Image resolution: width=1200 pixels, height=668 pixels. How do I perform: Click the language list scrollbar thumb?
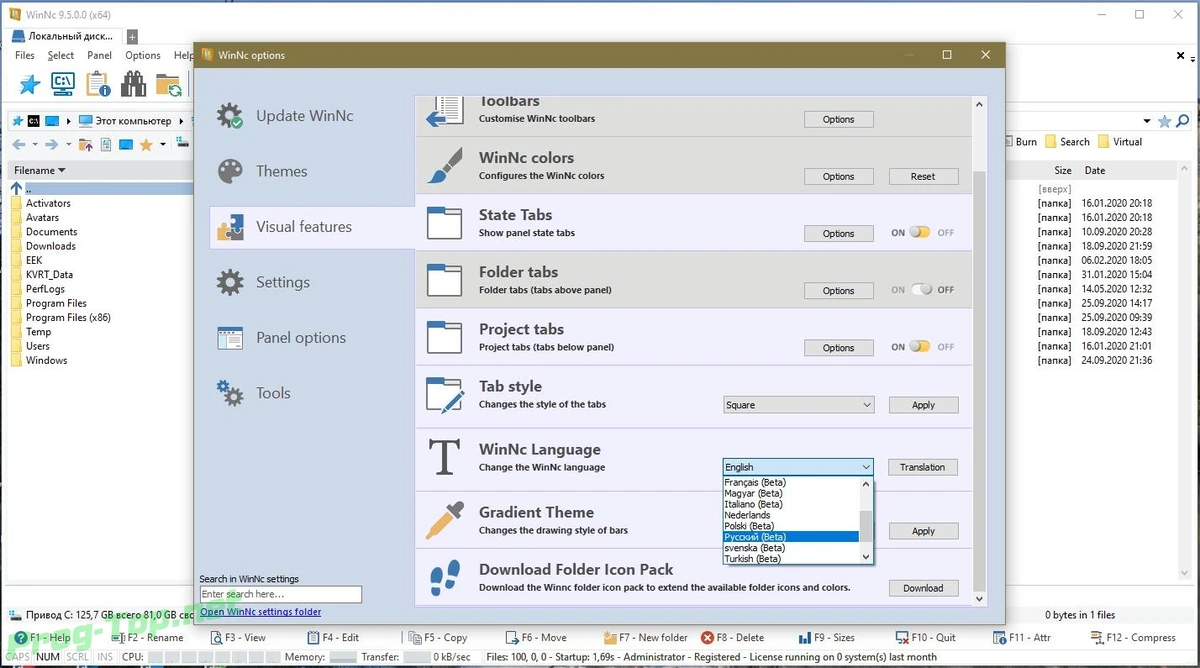pyautogui.click(x=866, y=525)
